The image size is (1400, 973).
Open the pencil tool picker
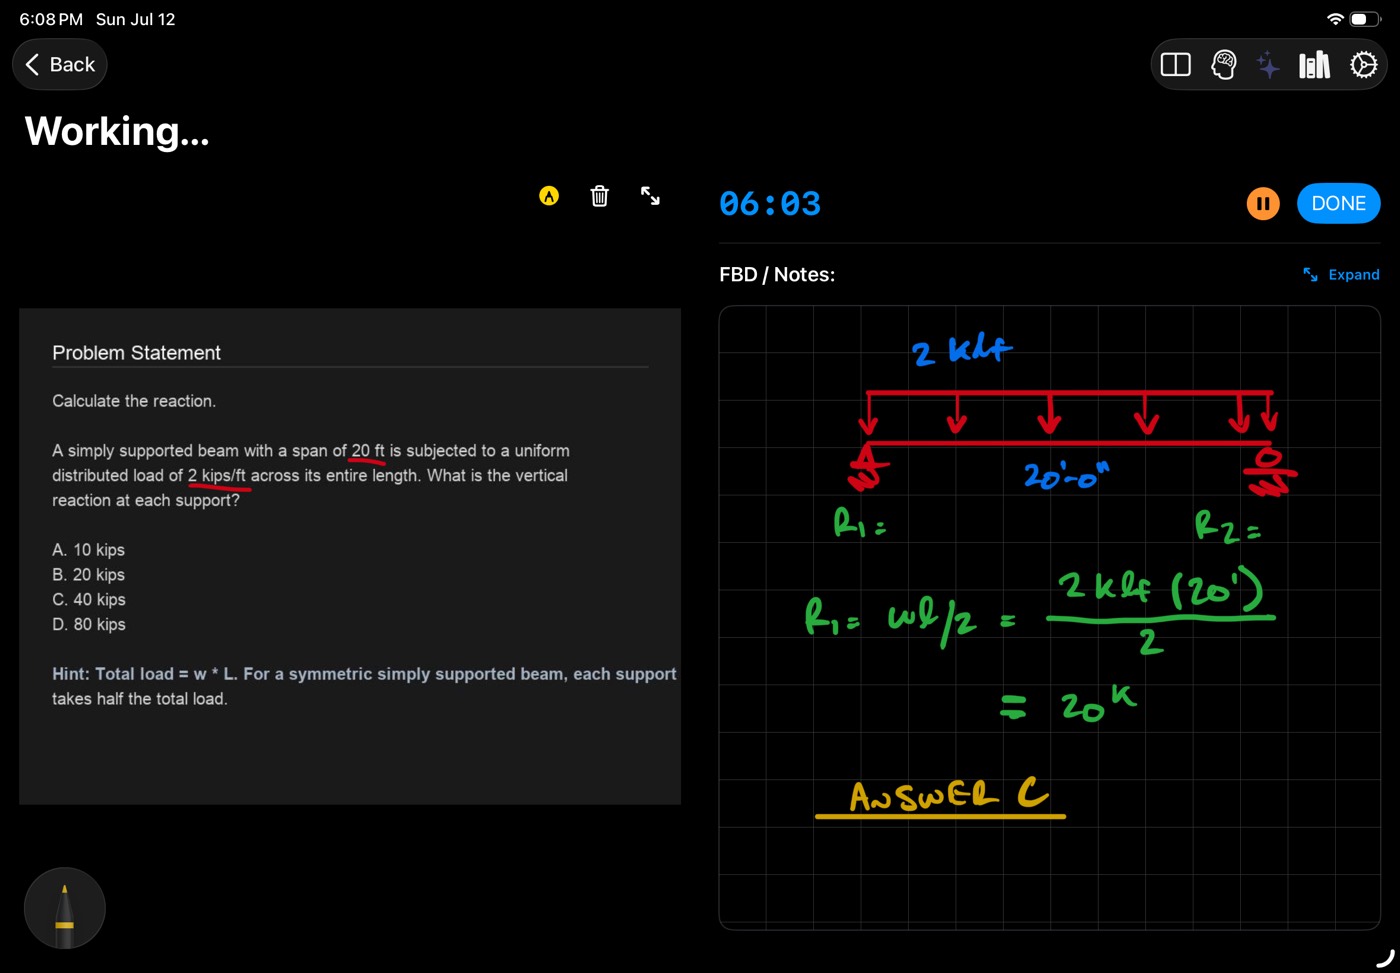[65, 908]
